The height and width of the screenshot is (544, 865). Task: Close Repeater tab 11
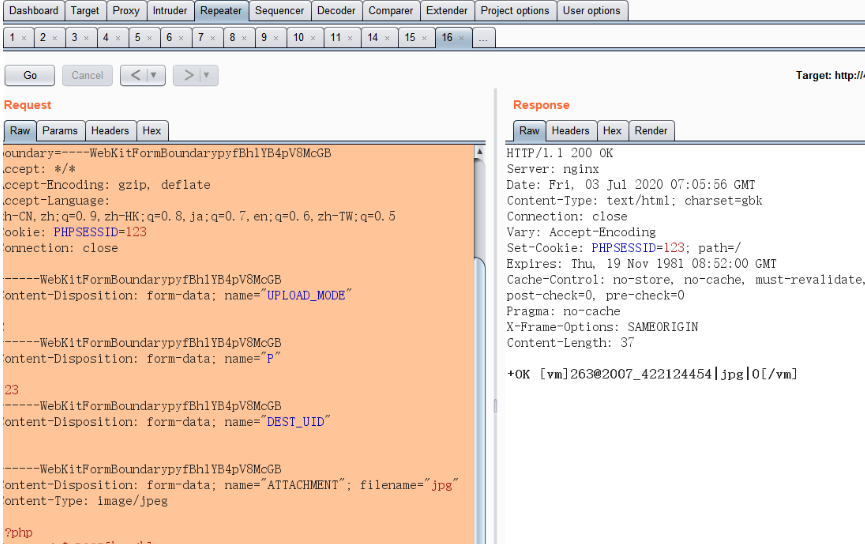[350, 38]
